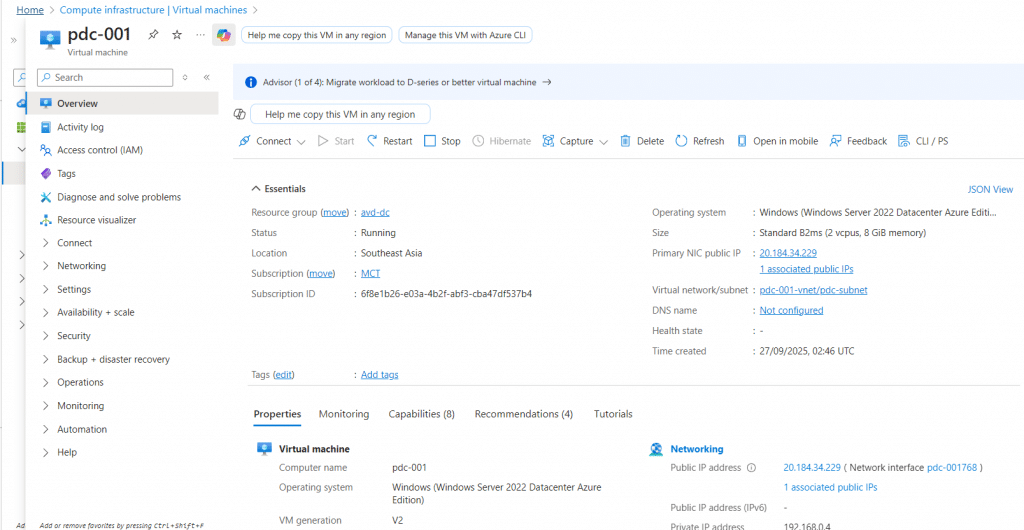1024x530 pixels.
Task: Switch to the Recommendations (4) tab
Action: pyautogui.click(x=524, y=414)
